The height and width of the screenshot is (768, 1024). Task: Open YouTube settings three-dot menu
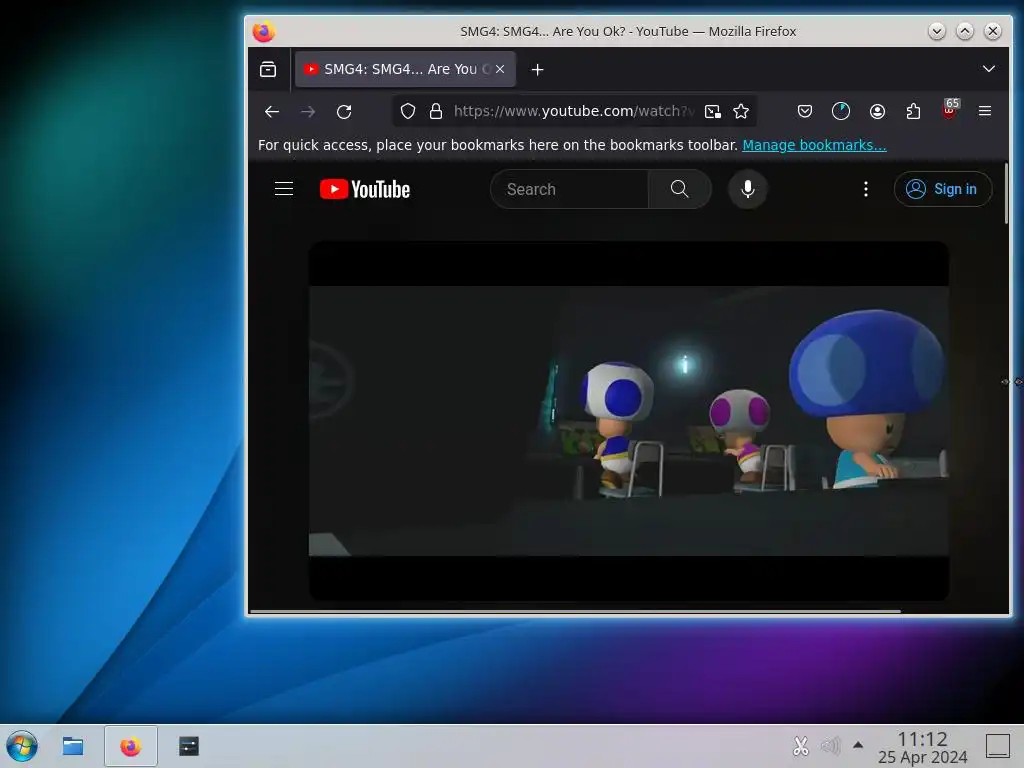coord(866,189)
